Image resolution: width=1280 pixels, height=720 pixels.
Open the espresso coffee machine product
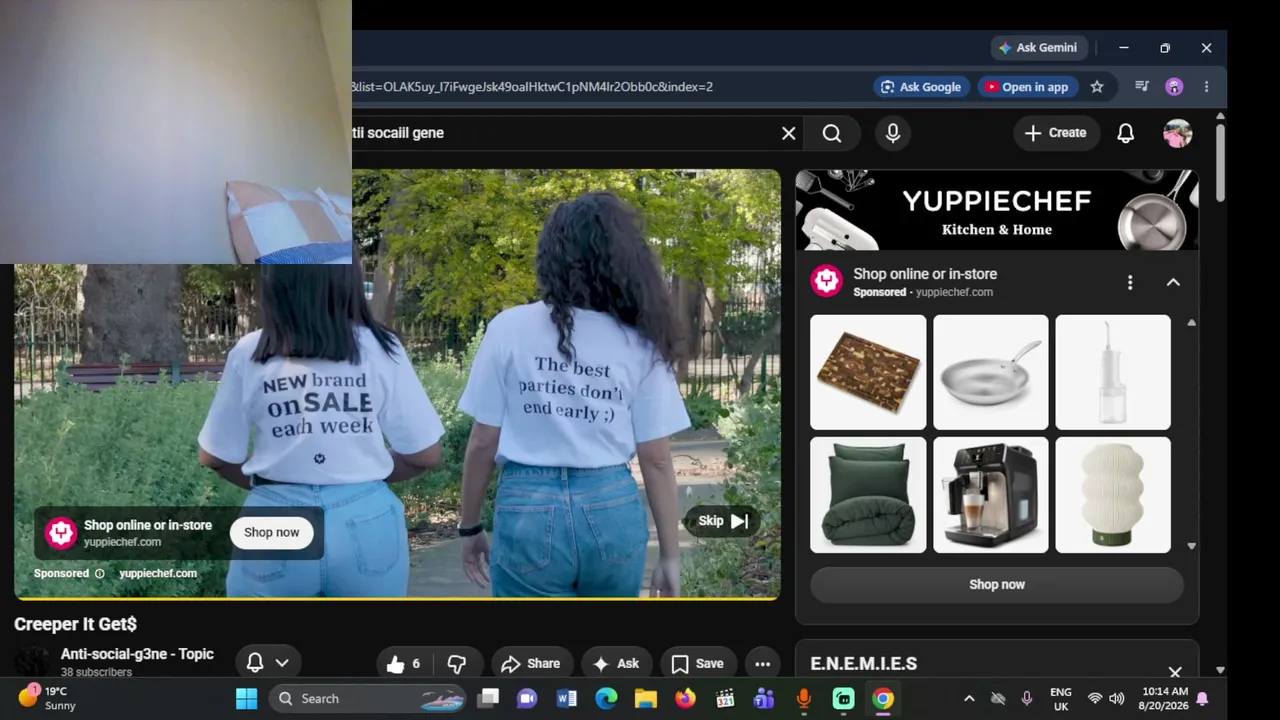tap(991, 495)
